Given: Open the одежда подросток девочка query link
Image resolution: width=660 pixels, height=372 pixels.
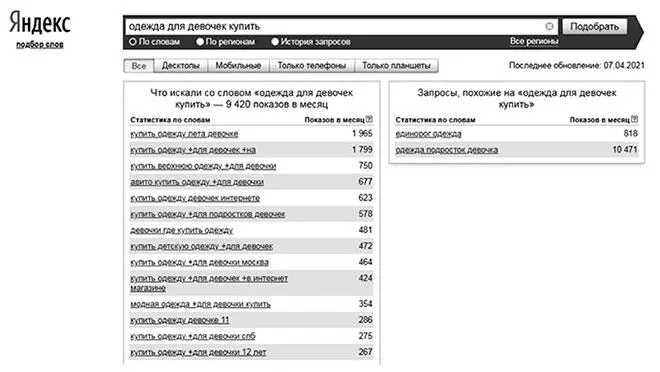Looking at the screenshot, I should pyautogui.click(x=447, y=150).
